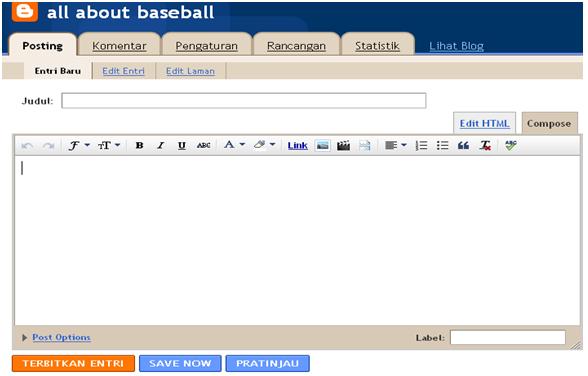Focus the Label input field
588x376 pixels.
pos(508,337)
